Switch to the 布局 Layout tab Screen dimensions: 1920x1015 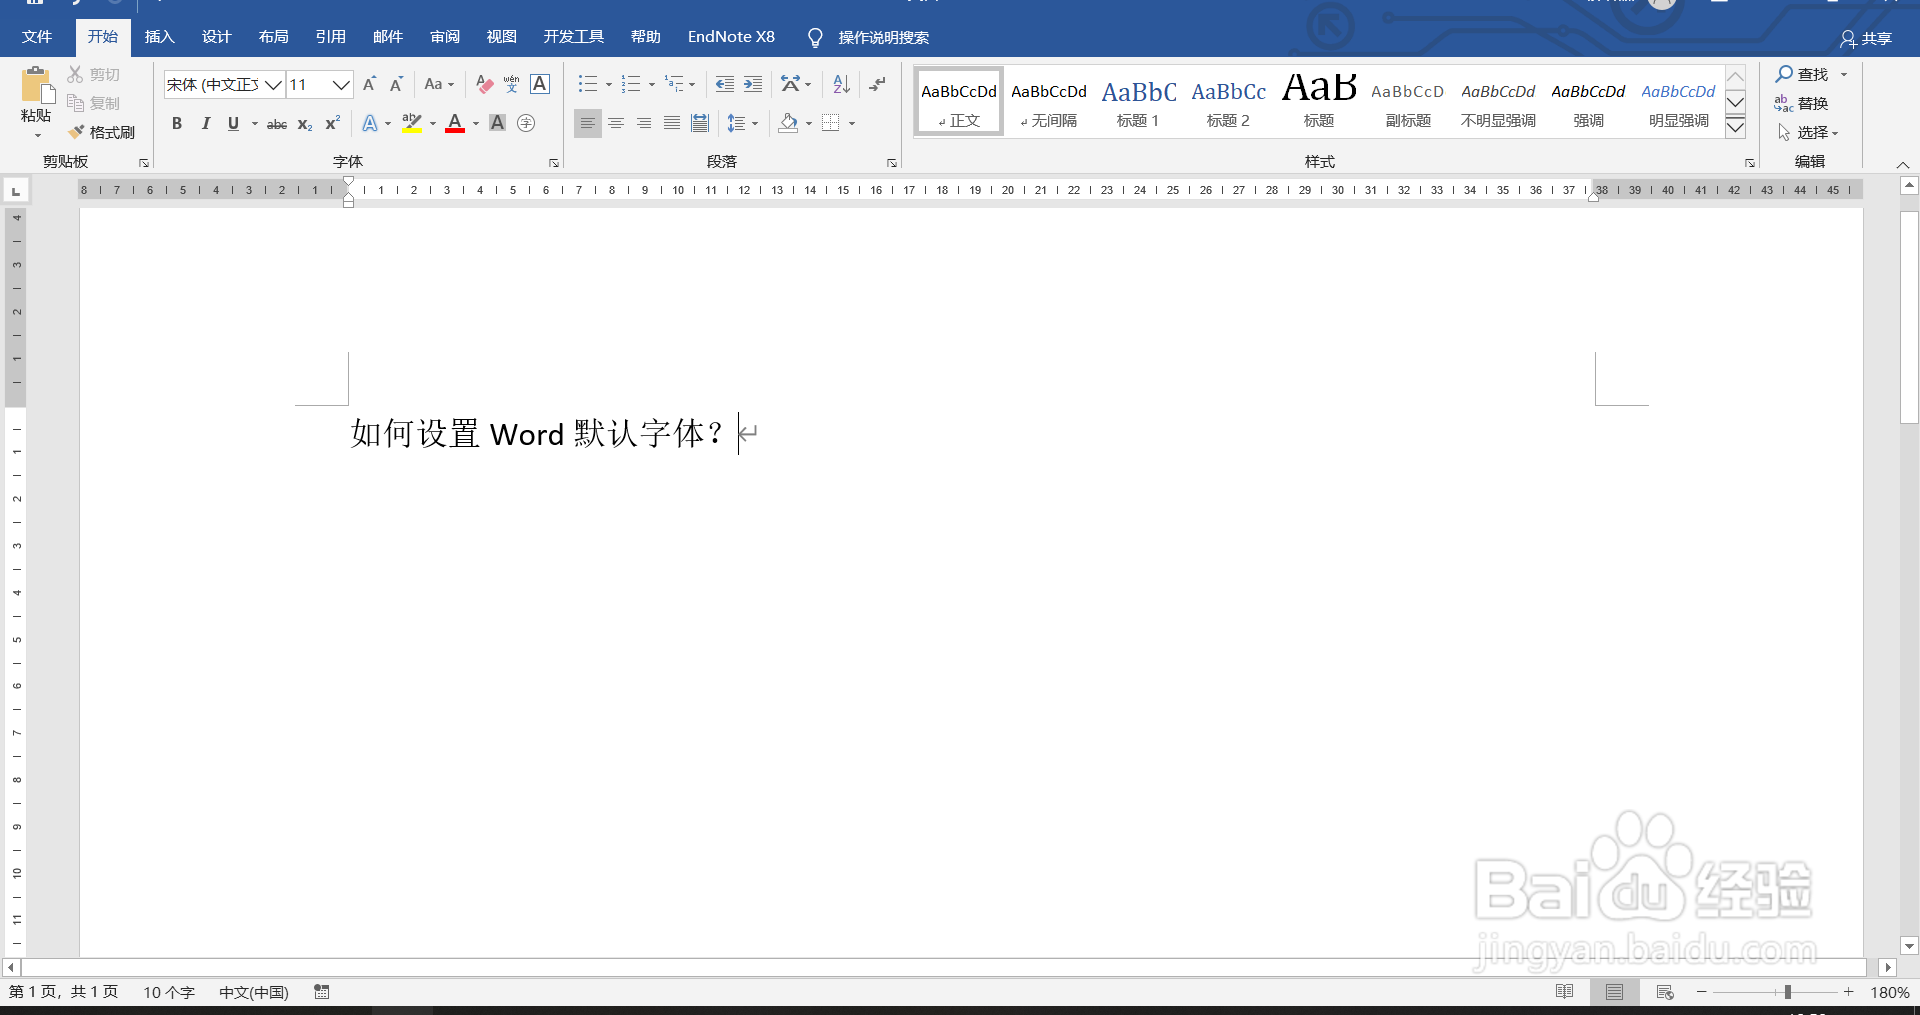(273, 37)
